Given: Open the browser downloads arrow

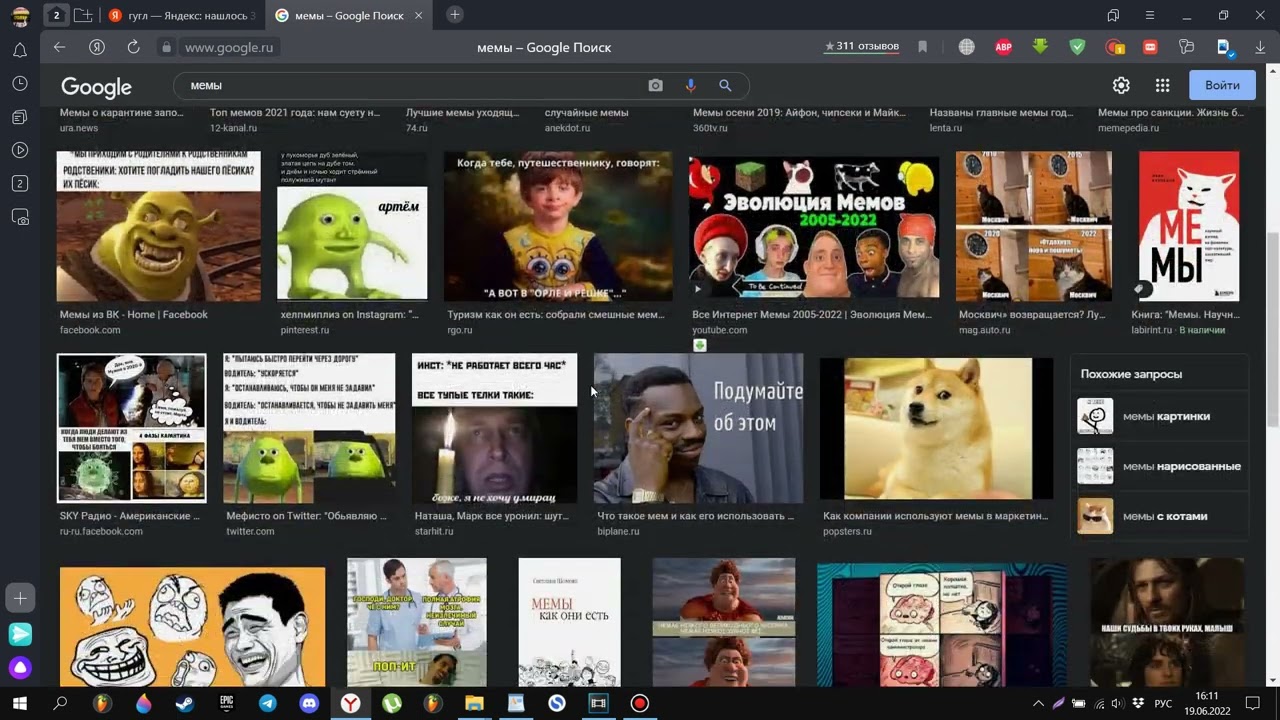Looking at the screenshot, I should coord(1260,47).
